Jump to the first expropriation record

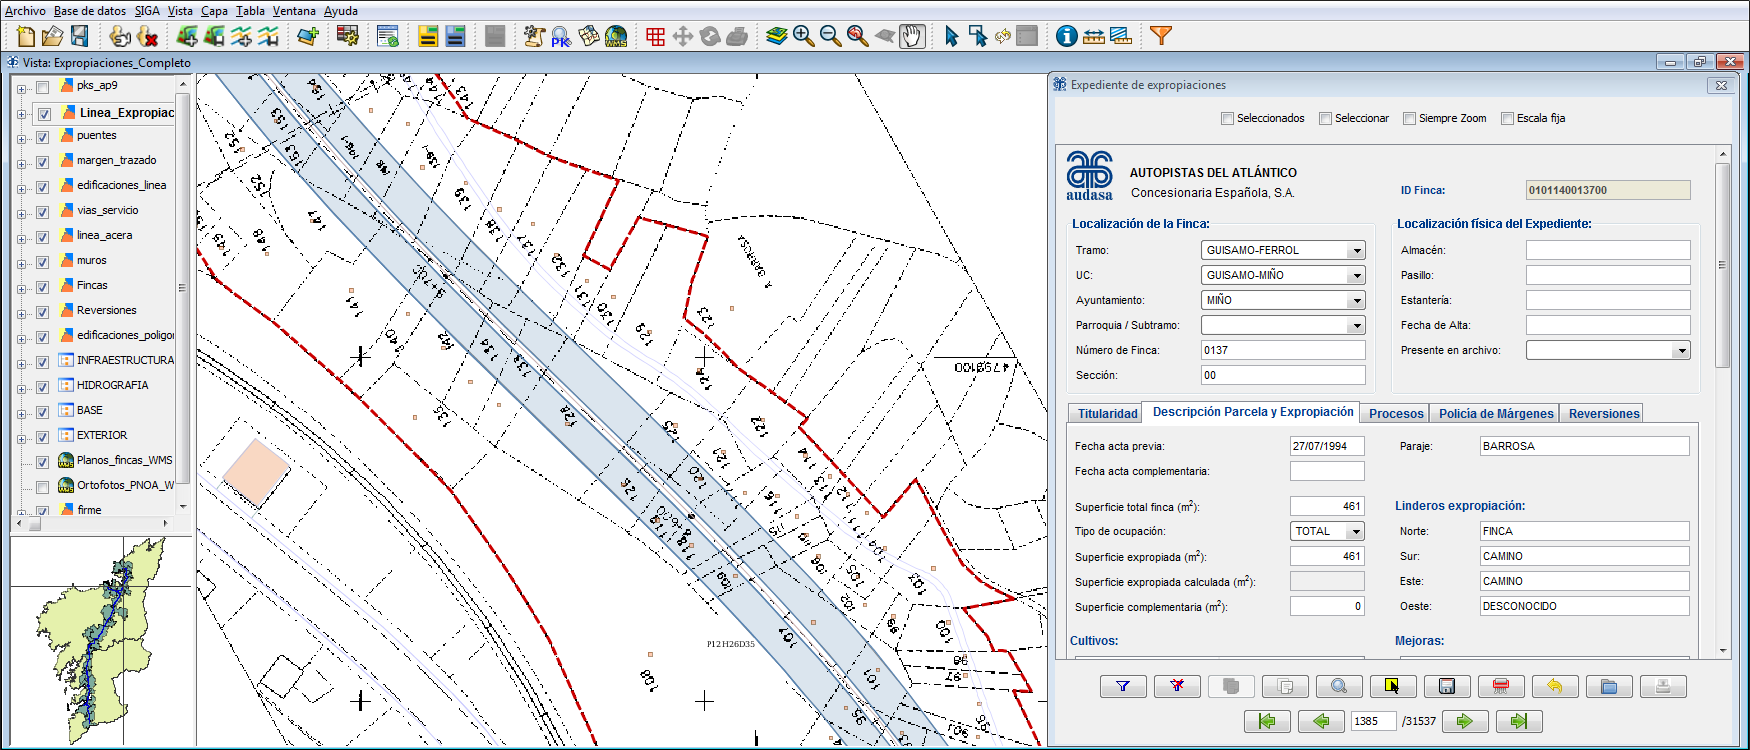(1267, 721)
